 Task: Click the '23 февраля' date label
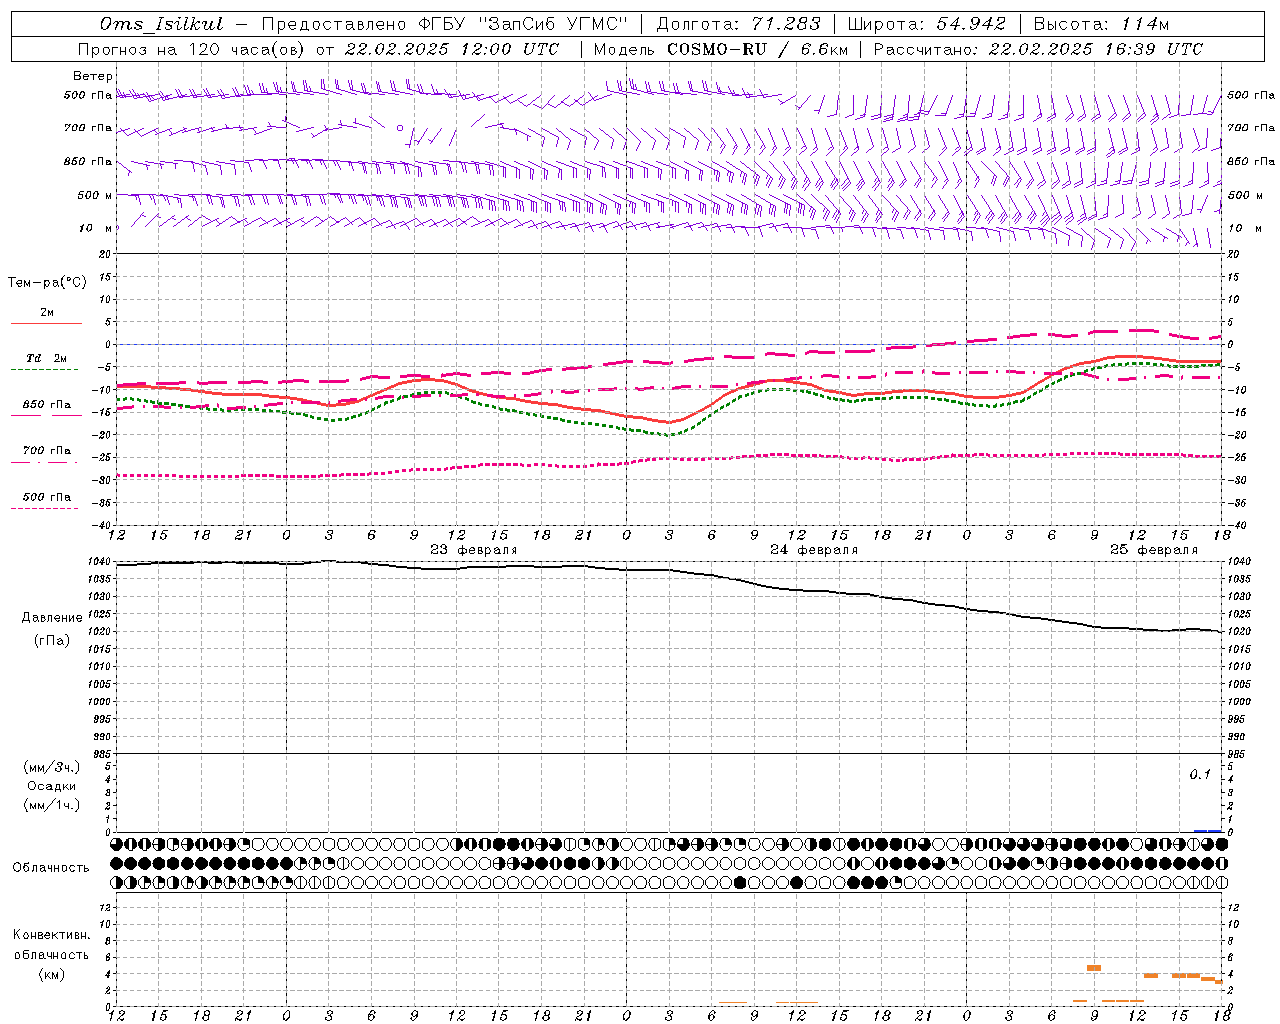tap(474, 550)
